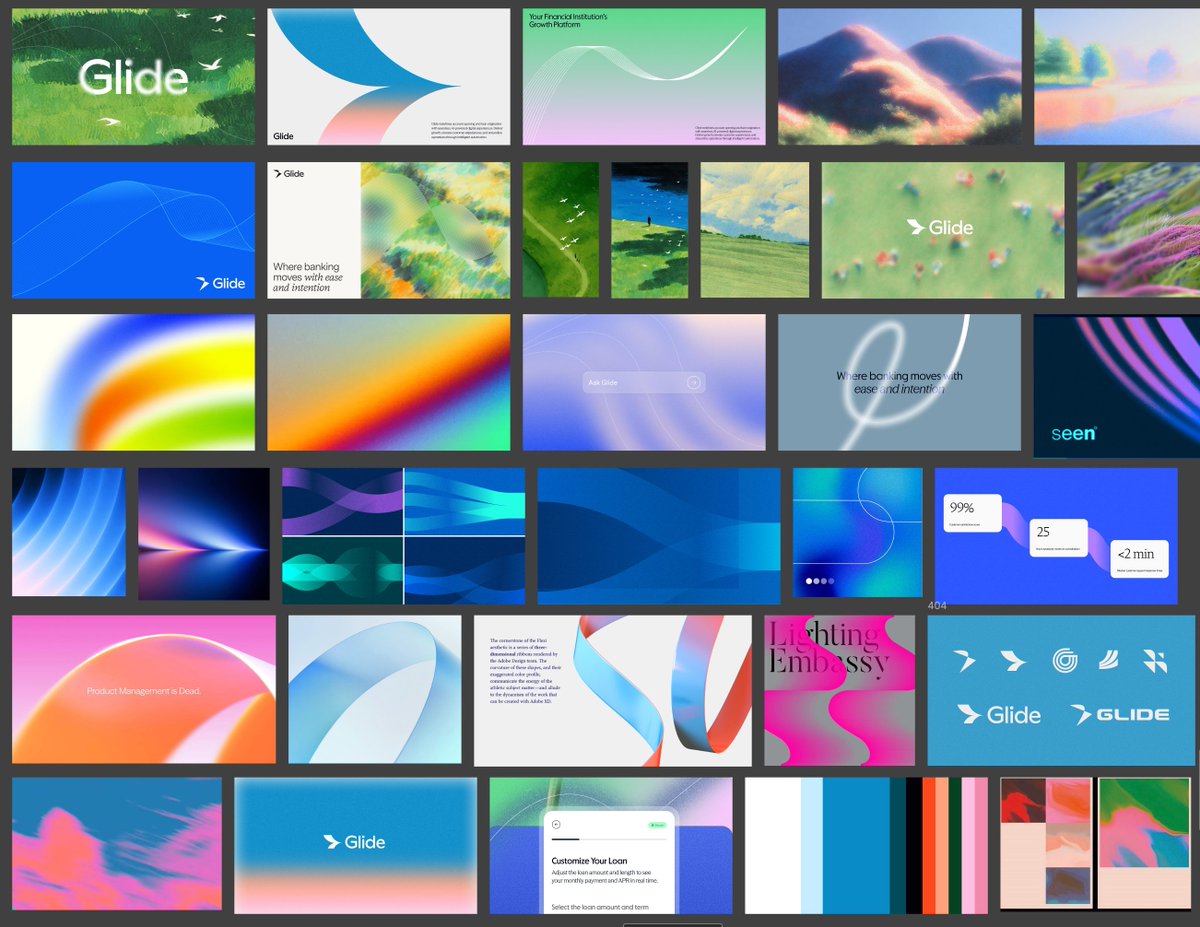Image resolution: width=1200 pixels, height=927 pixels.
Task: Click the Glide logo above "Where banking moves" meadow card
Action: click(289, 173)
